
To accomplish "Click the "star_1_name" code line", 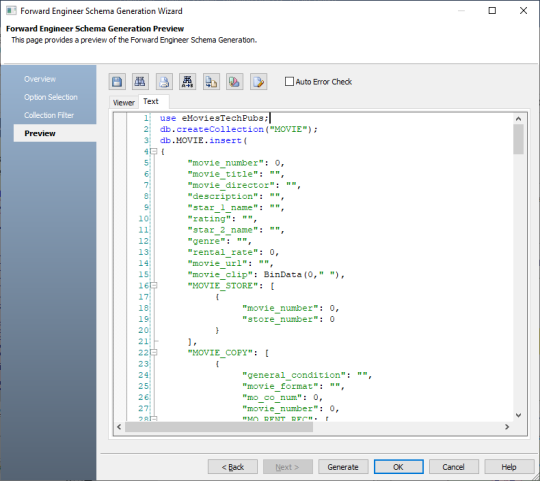I will [x=236, y=208].
